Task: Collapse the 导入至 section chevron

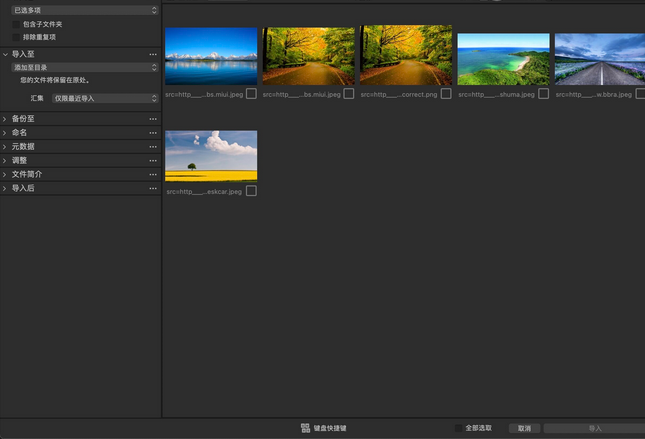Action: [5, 54]
